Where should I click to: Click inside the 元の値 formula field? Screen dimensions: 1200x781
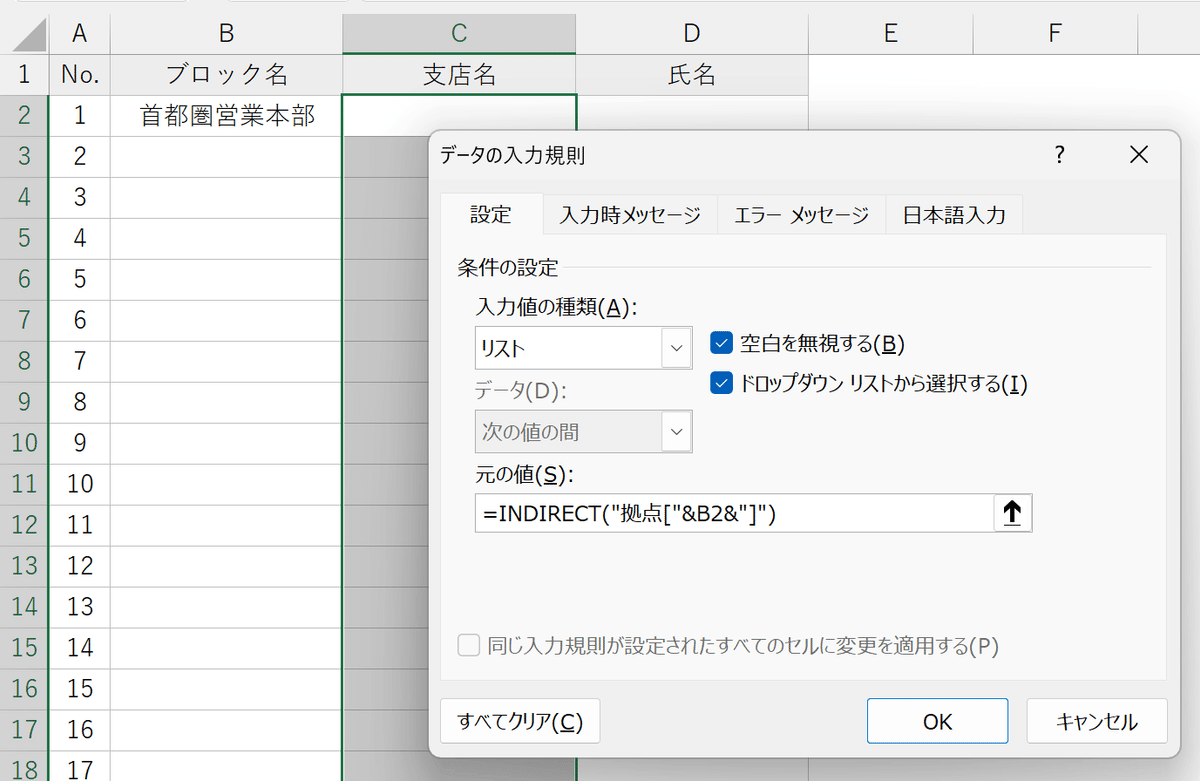tap(733, 514)
